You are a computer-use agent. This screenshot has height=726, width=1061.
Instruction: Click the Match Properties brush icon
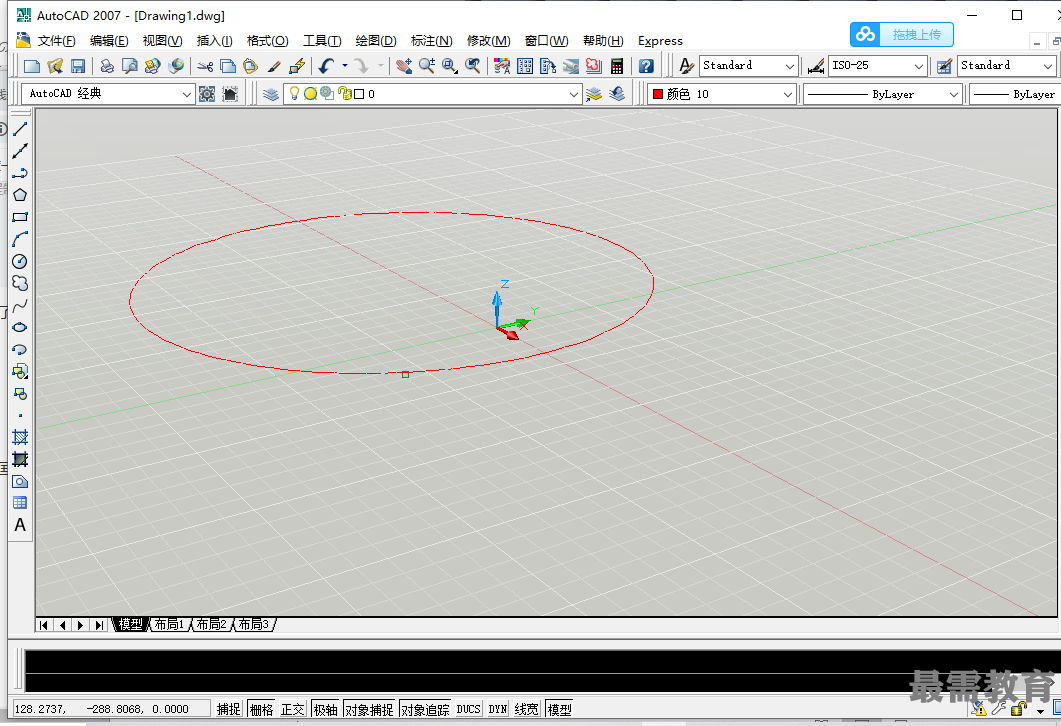(274, 66)
